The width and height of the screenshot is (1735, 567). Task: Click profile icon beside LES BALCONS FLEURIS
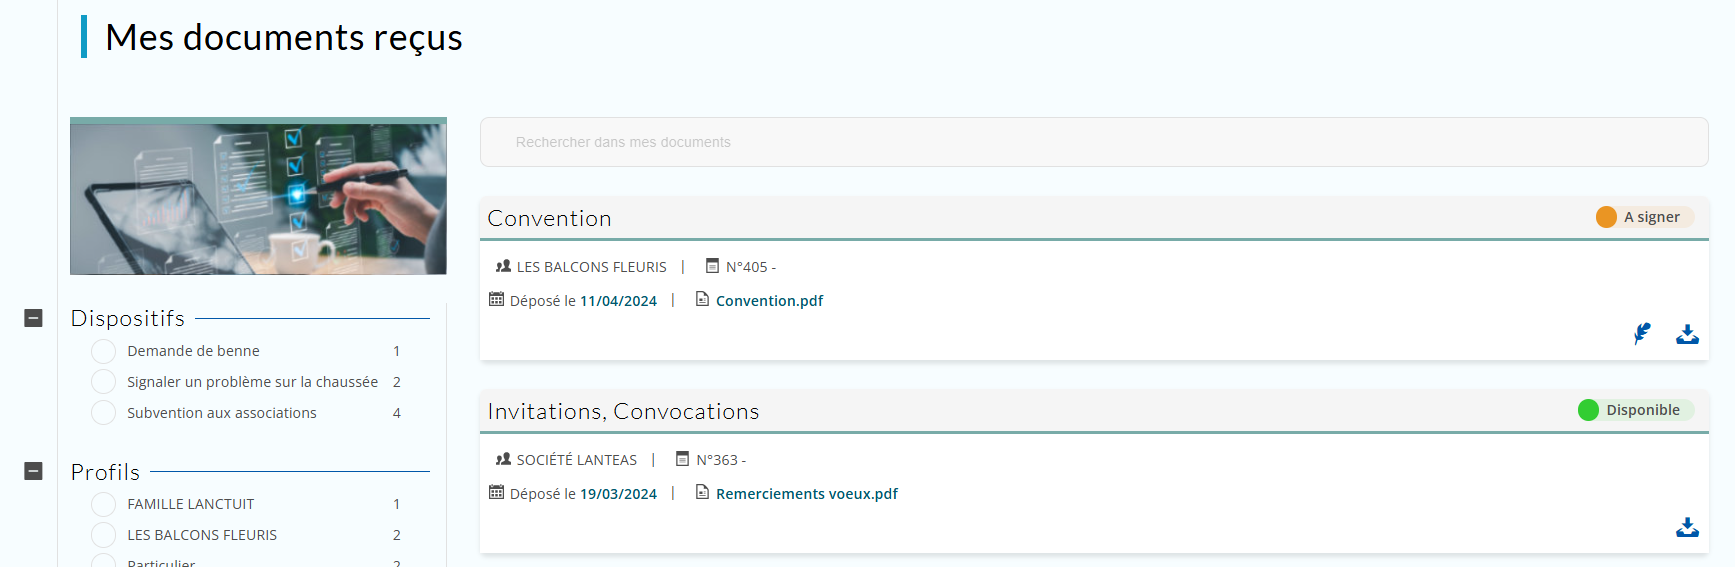click(503, 266)
